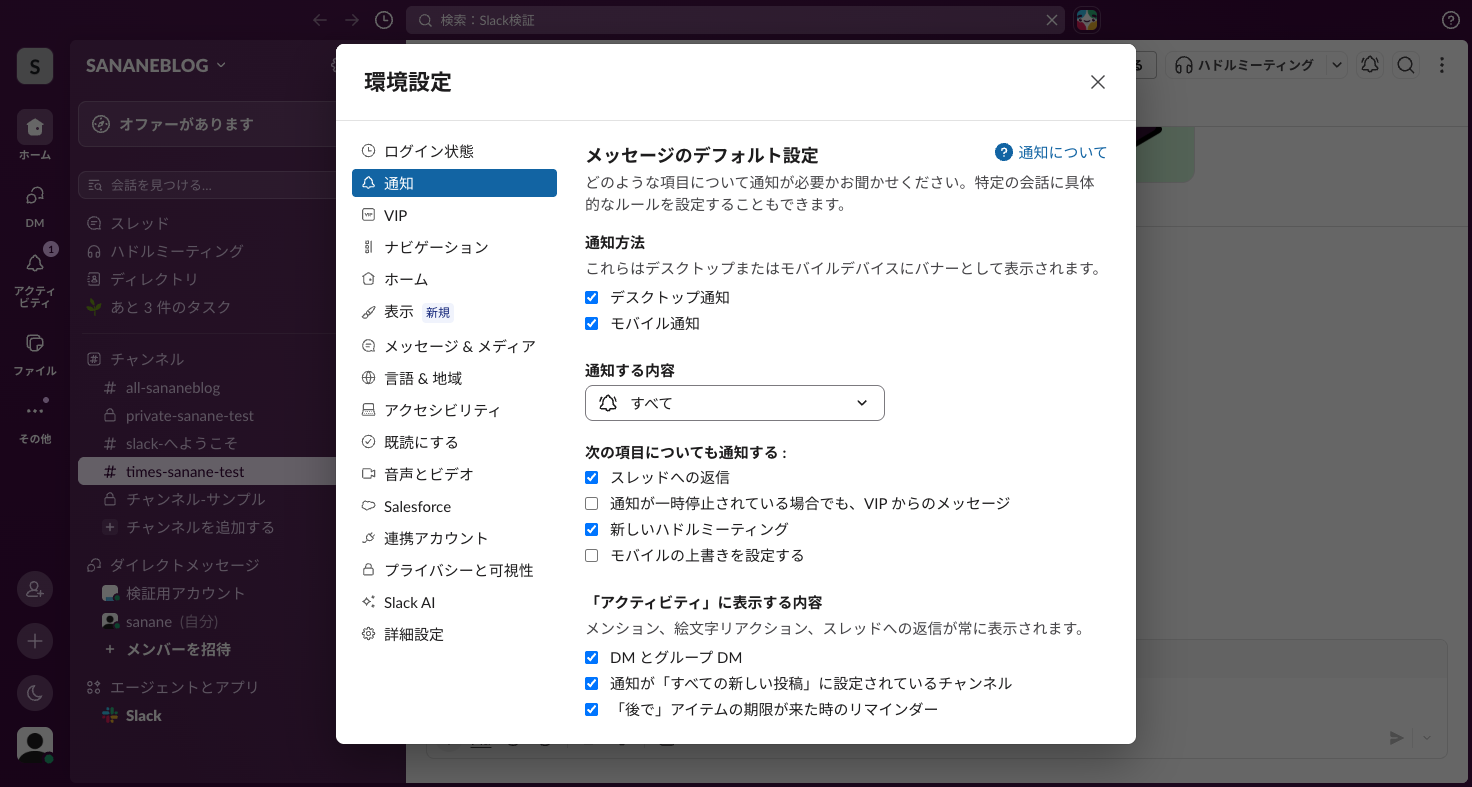Image resolution: width=1472 pixels, height=787 pixels.
Task: Open アクセシビリティ settings
Action: [454, 410]
